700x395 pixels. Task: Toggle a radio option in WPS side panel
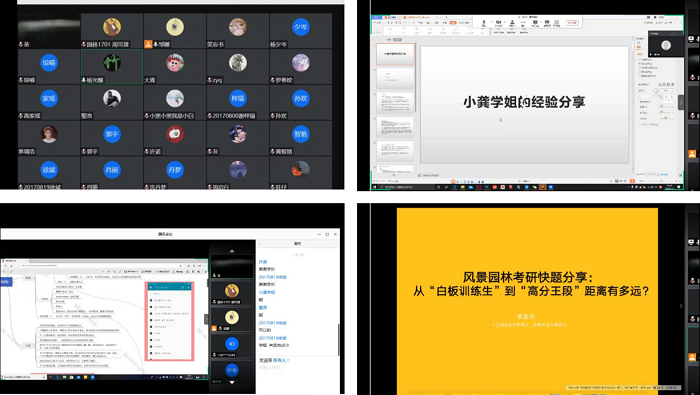coord(639,59)
